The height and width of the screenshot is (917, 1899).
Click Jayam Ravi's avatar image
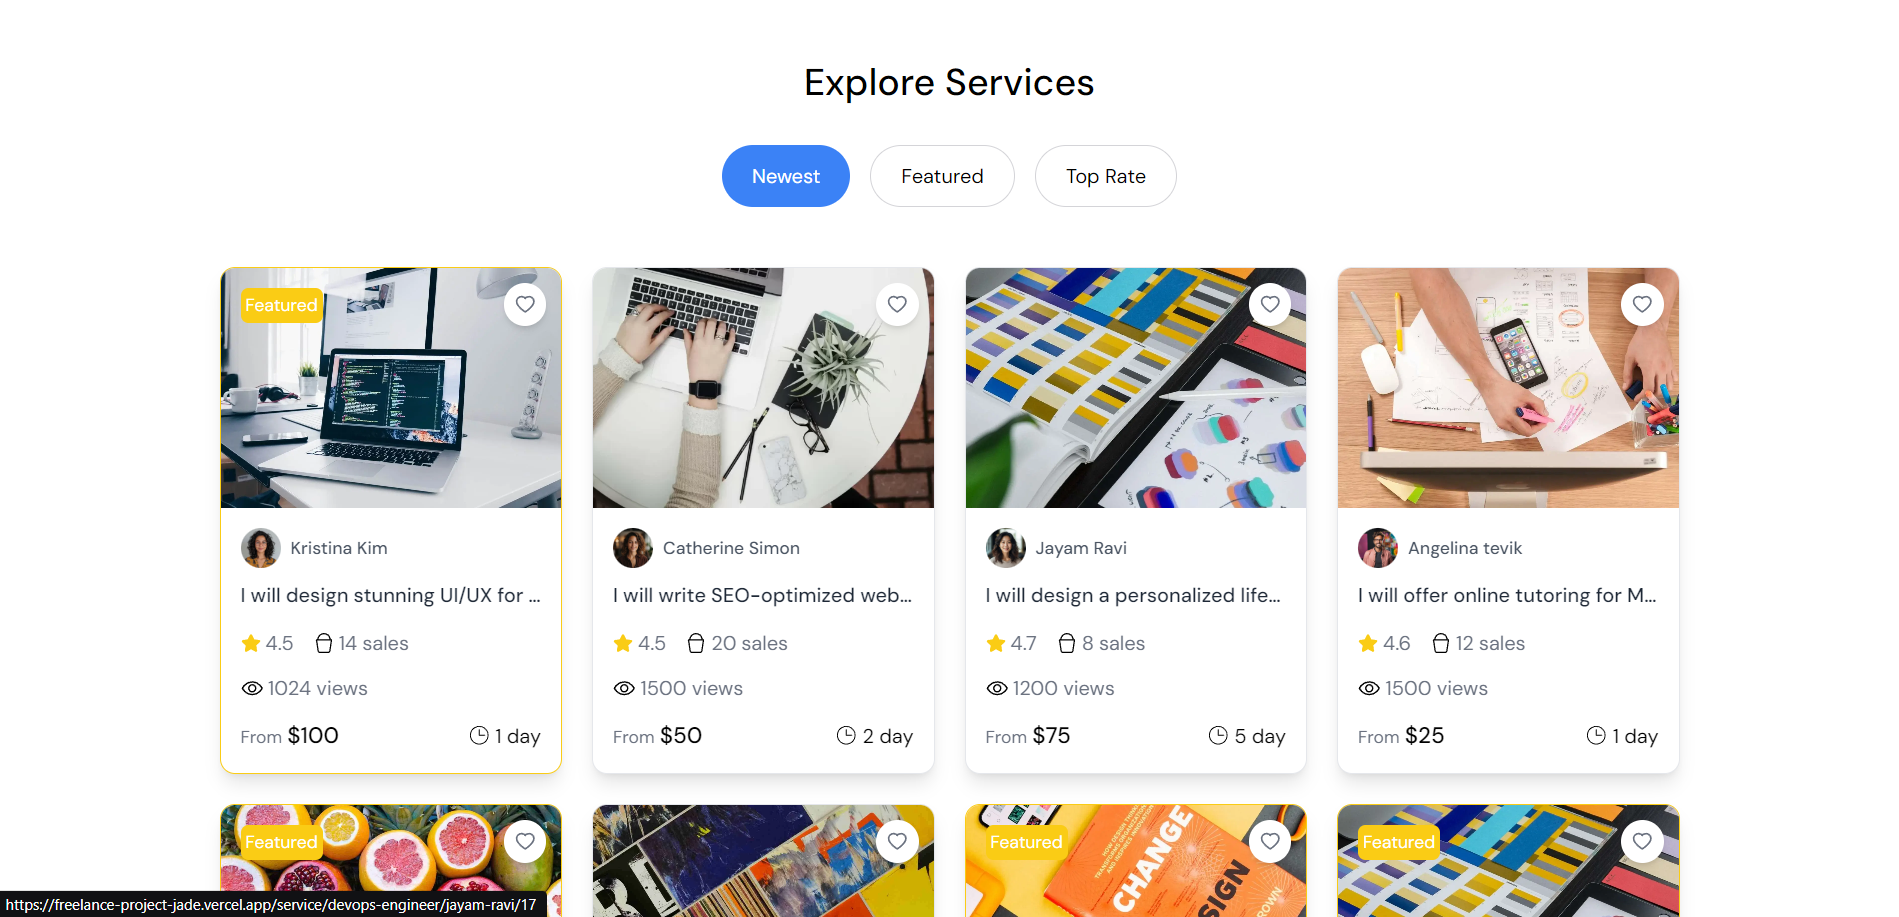[1005, 548]
